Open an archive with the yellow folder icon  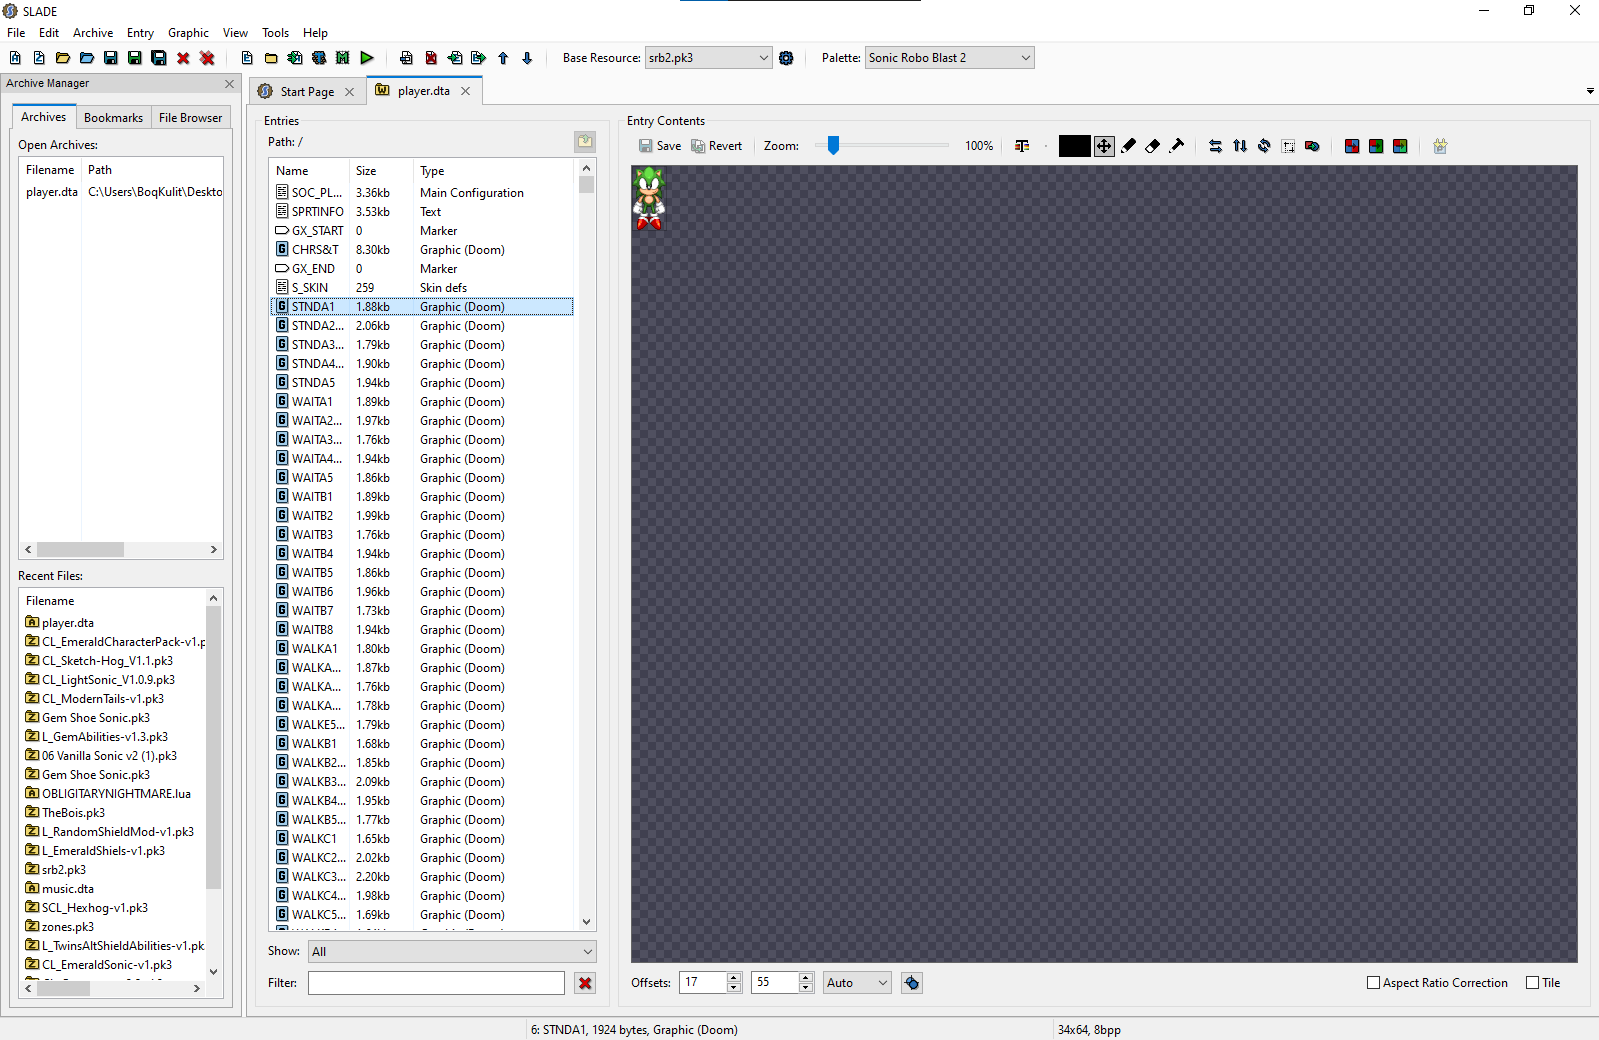tap(63, 58)
